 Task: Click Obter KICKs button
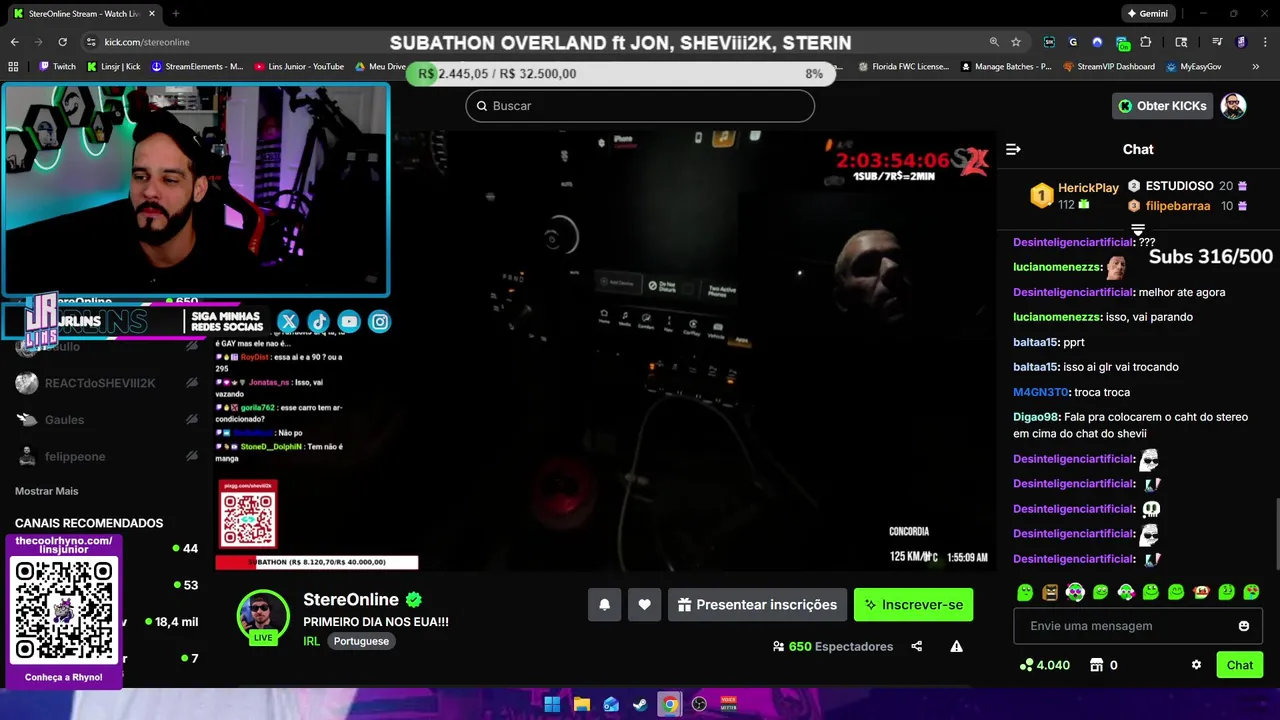click(1162, 106)
